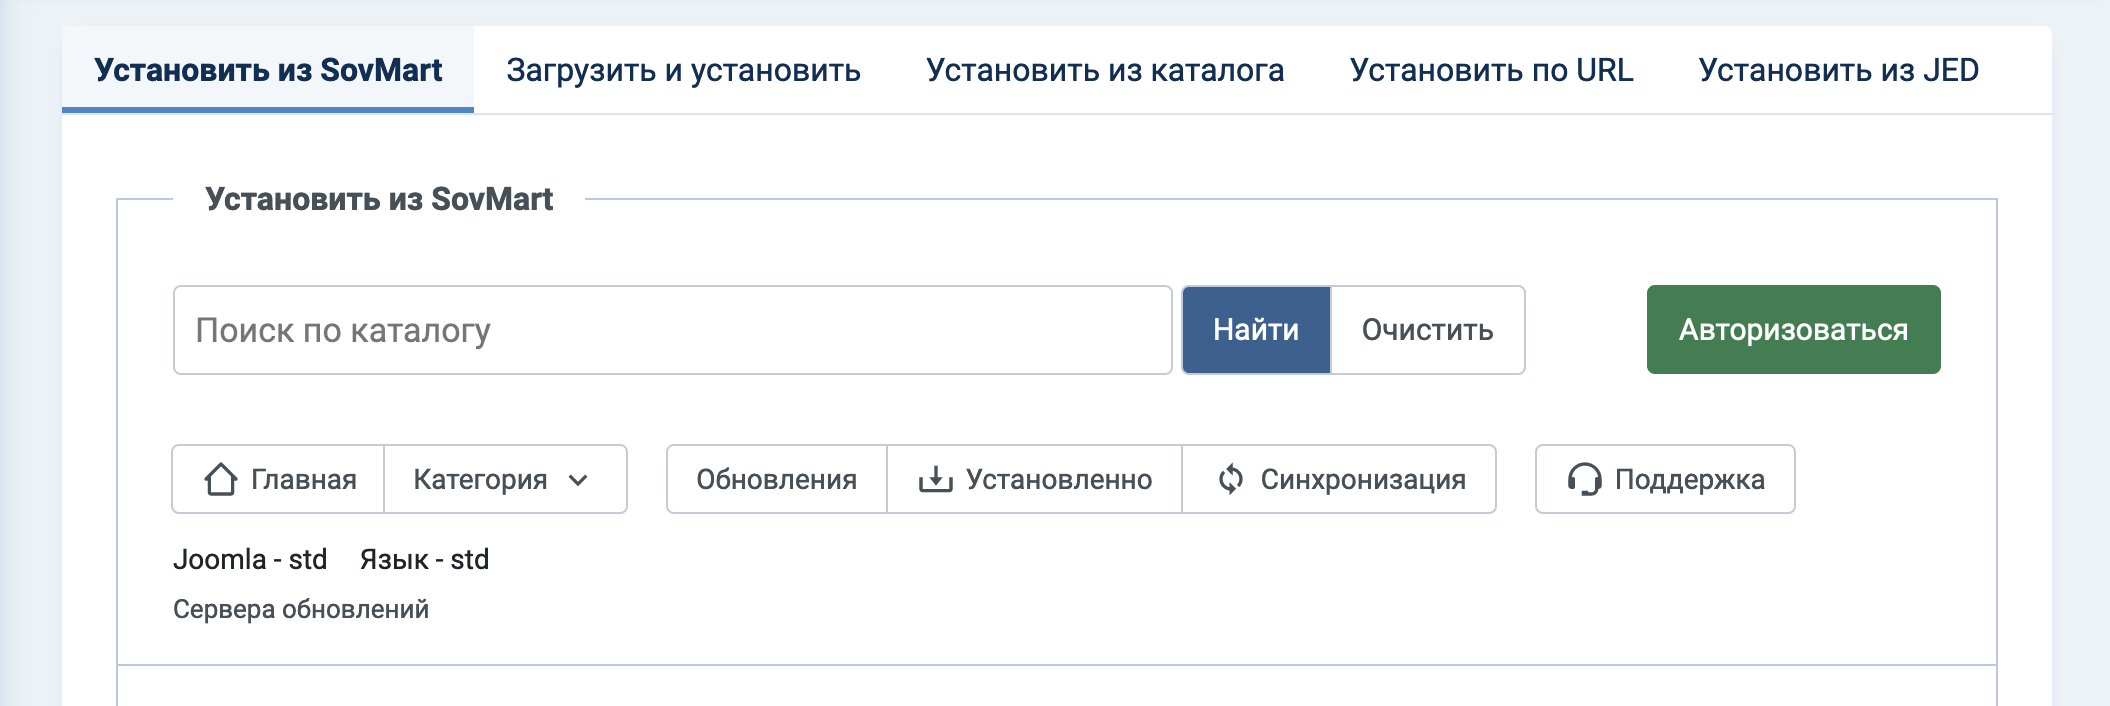2110x706 pixels.
Task: Select the home icon on Главная button
Action: [221, 479]
